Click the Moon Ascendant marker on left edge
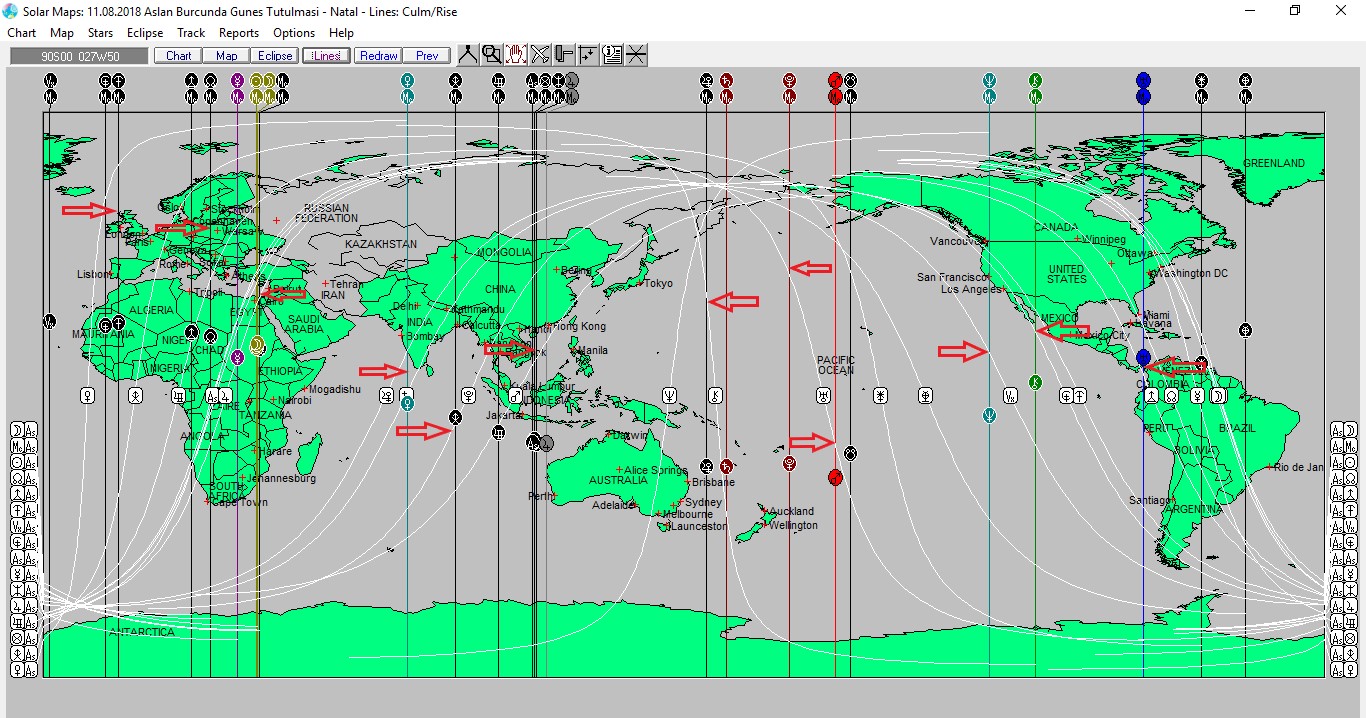Screen dimensions: 1366x718 24,430
